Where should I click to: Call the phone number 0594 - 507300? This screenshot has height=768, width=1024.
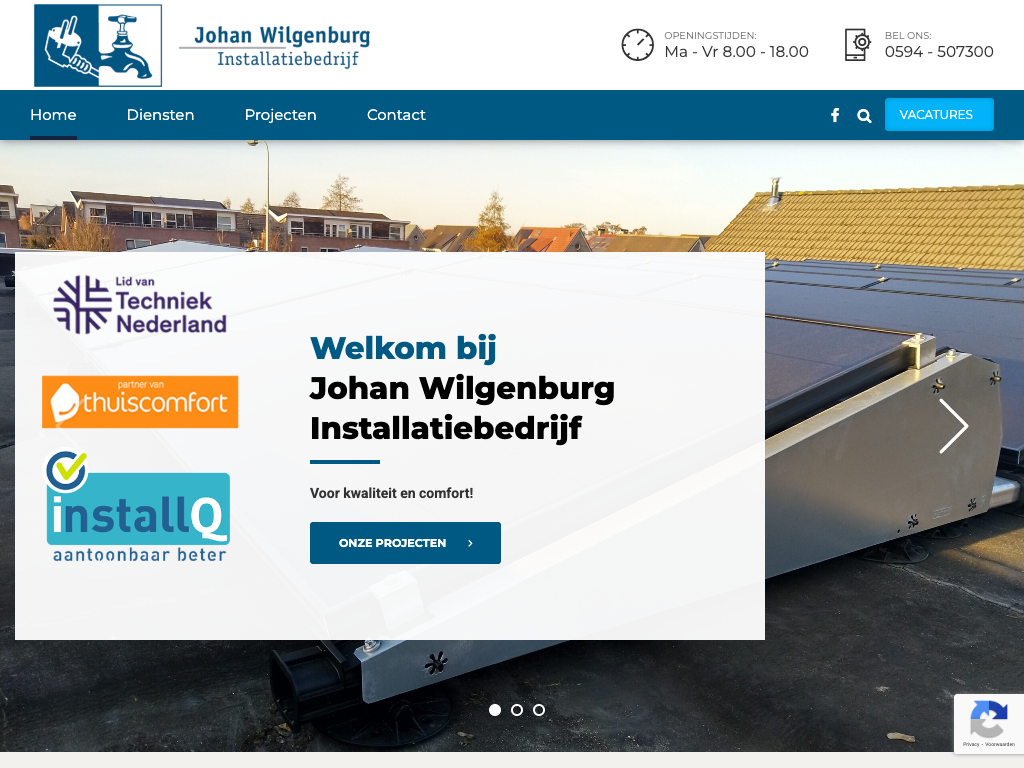point(939,52)
